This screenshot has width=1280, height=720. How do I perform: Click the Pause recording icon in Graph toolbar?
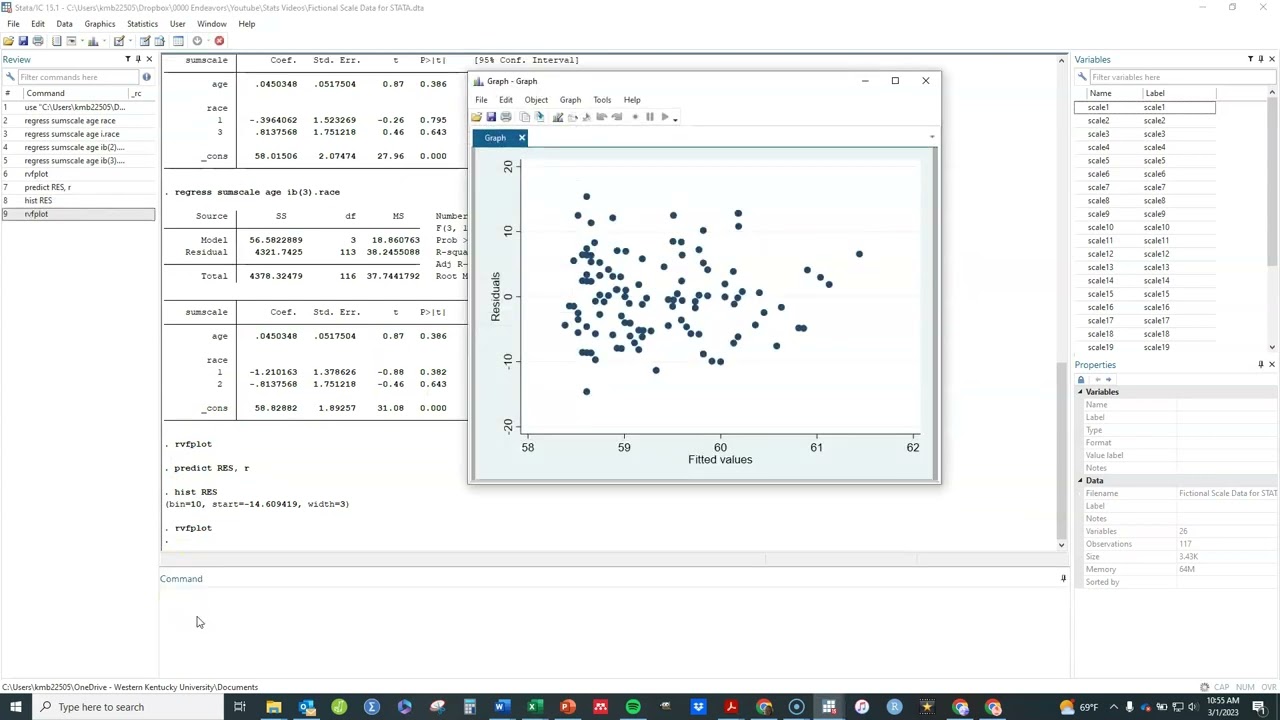[x=650, y=117]
